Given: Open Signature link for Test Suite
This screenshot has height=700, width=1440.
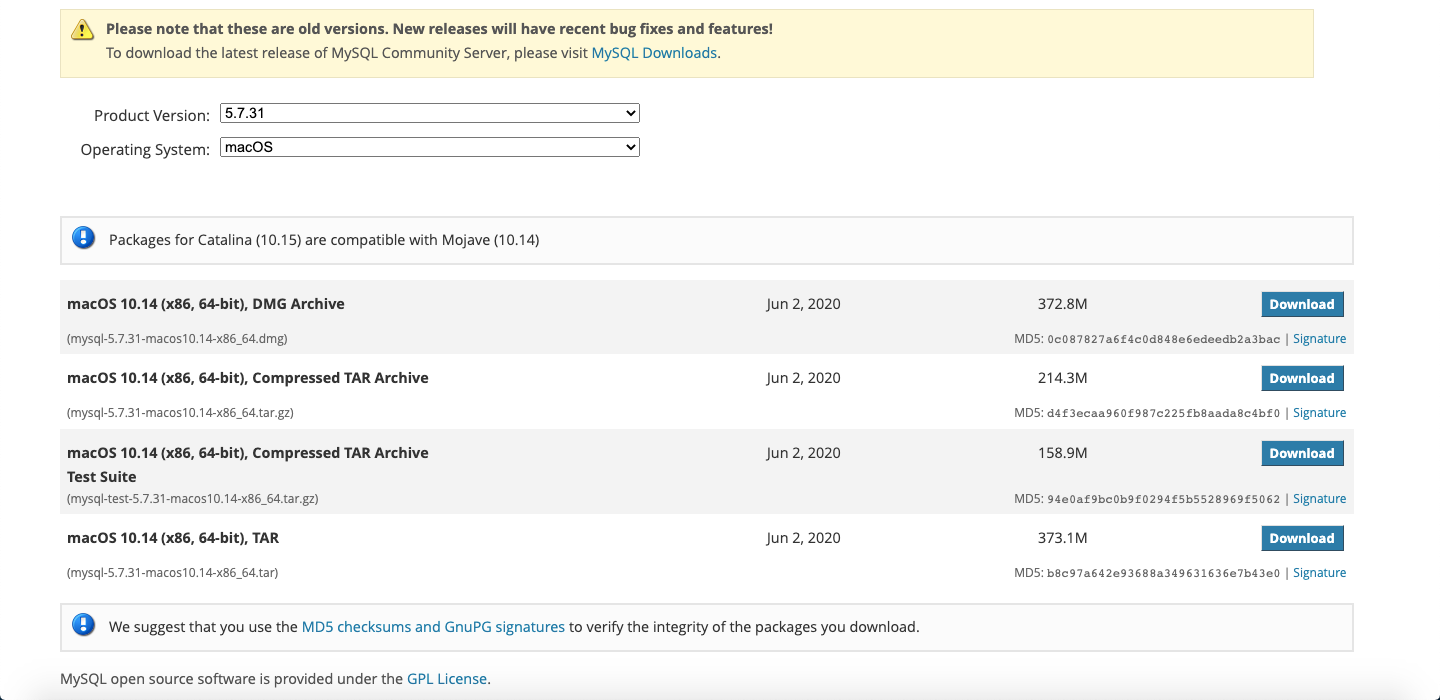Looking at the screenshot, I should [x=1319, y=499].
